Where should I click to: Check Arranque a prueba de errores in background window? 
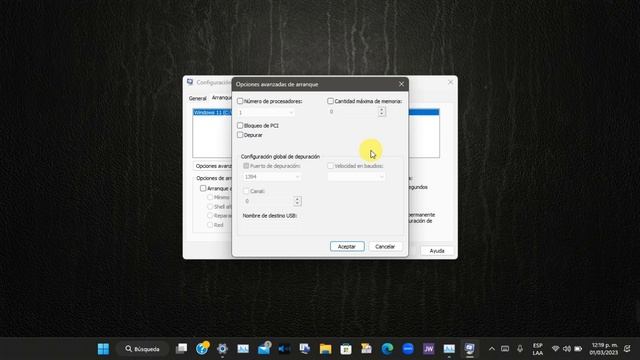tap(203, 188)
